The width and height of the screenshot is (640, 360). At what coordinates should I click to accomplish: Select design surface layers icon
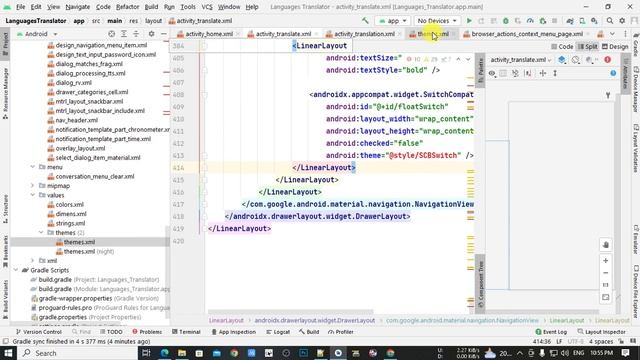click(562, 60)
